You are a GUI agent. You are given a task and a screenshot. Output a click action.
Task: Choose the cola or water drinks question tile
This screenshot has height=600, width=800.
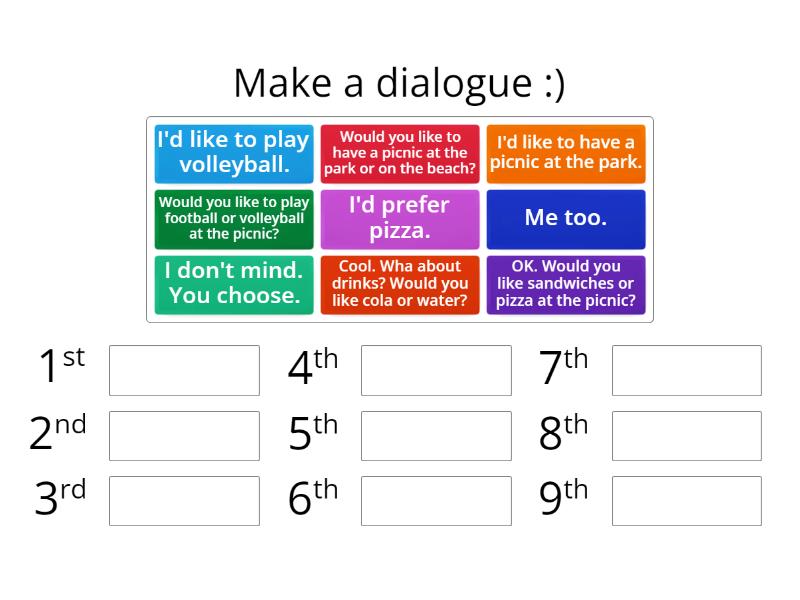tap(400, 285)
